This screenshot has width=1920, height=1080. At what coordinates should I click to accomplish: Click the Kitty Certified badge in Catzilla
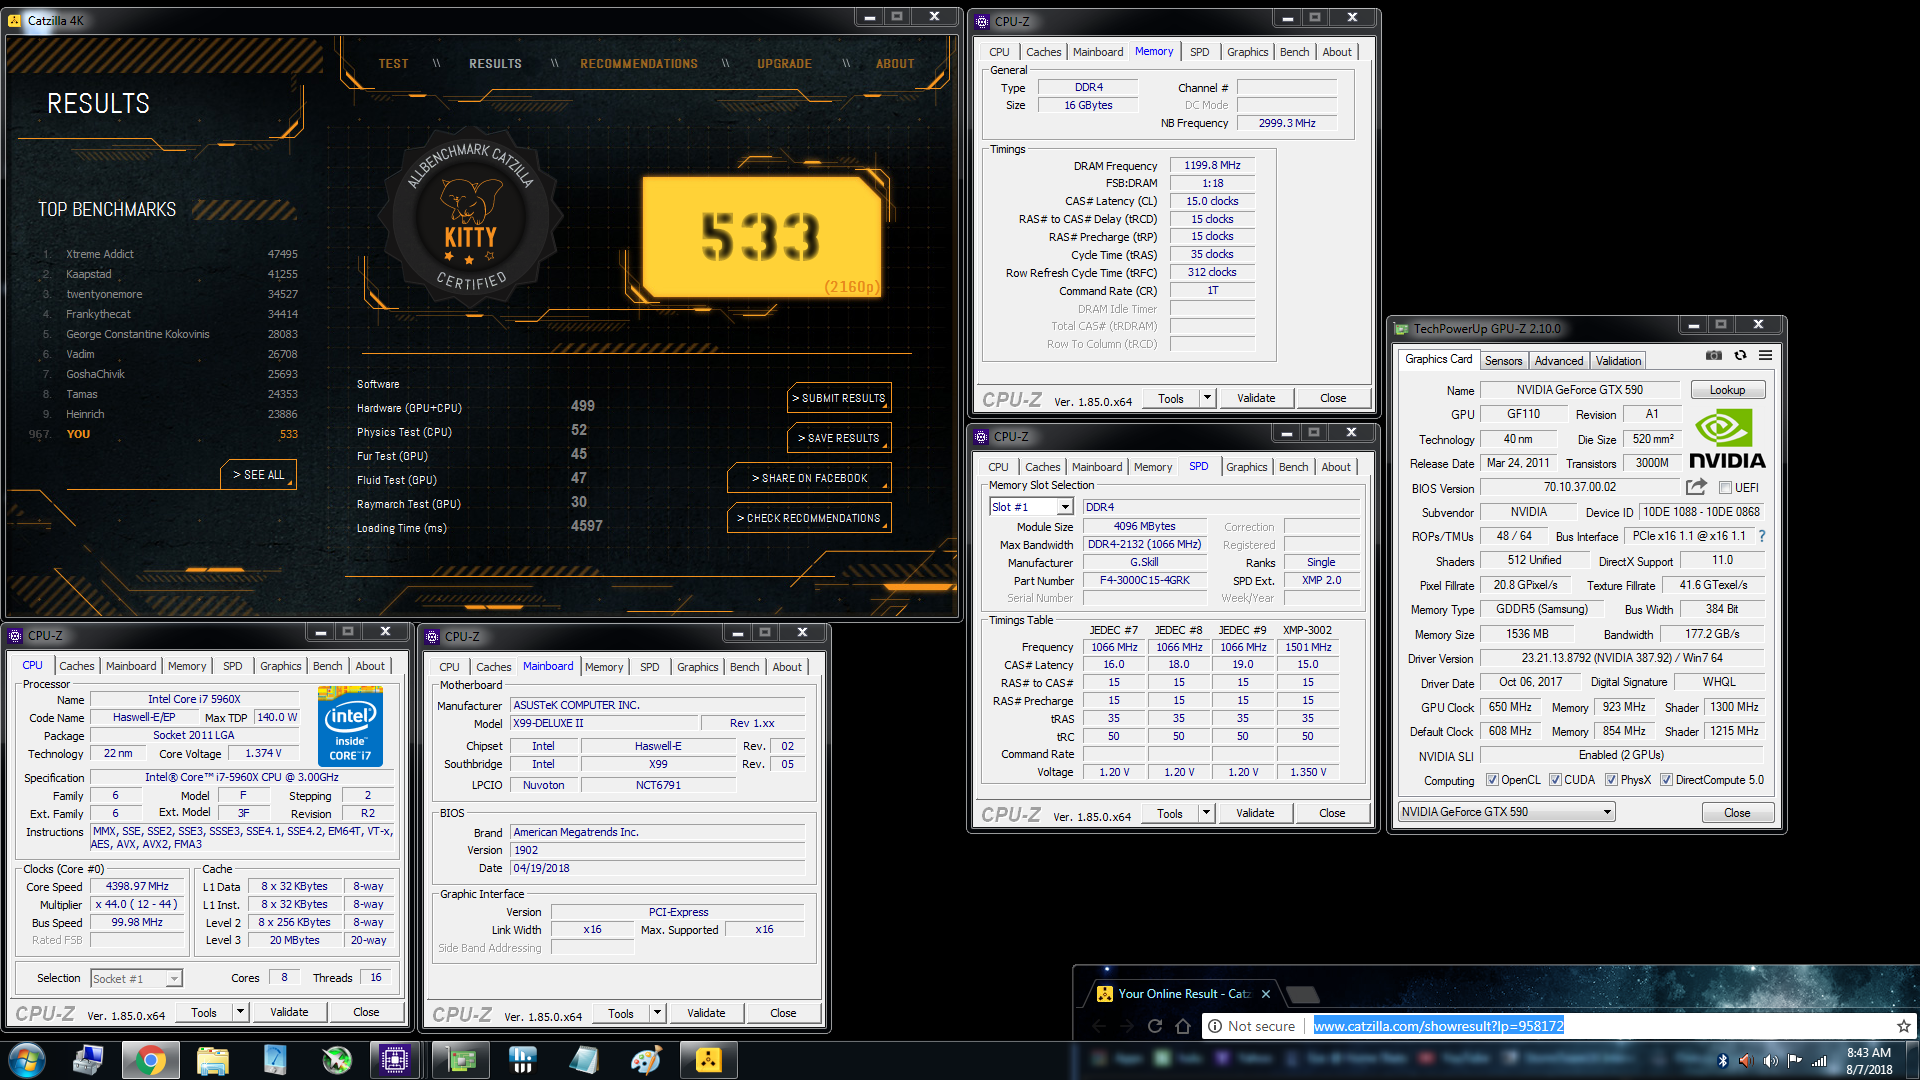pos(471,217)
